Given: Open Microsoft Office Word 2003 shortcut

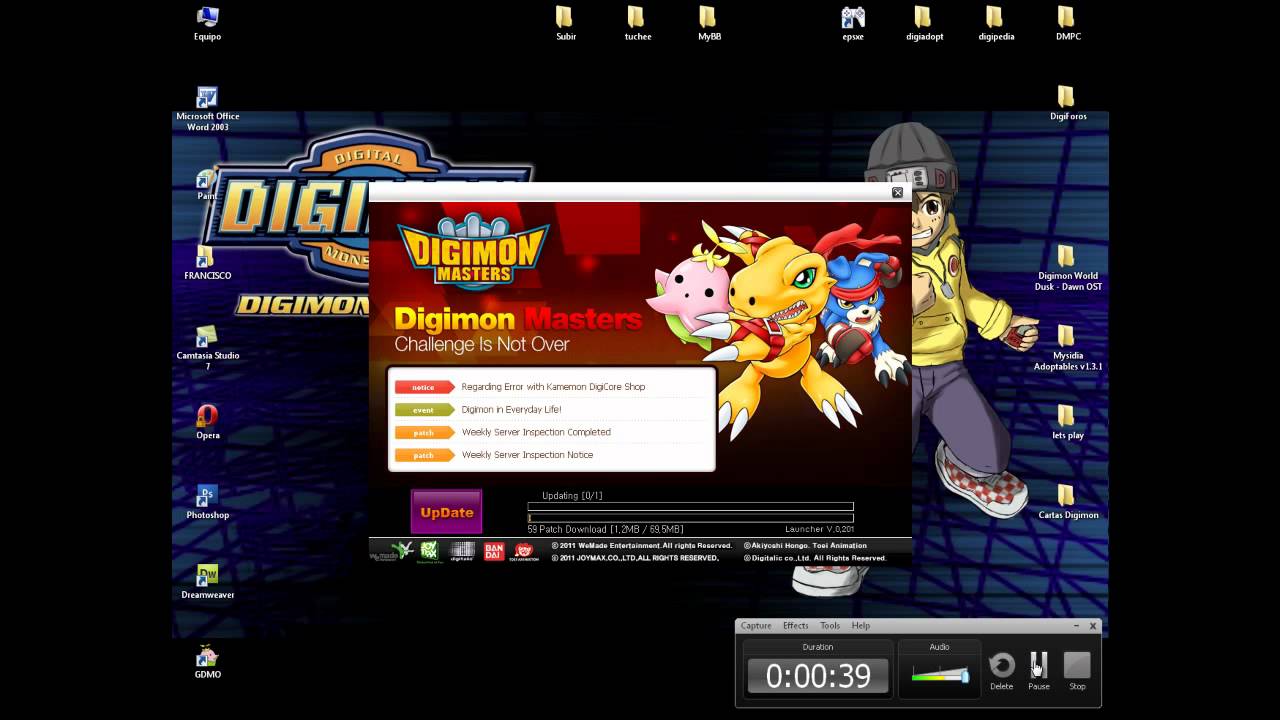Looking at the screenshot, I should coord(207,109).
